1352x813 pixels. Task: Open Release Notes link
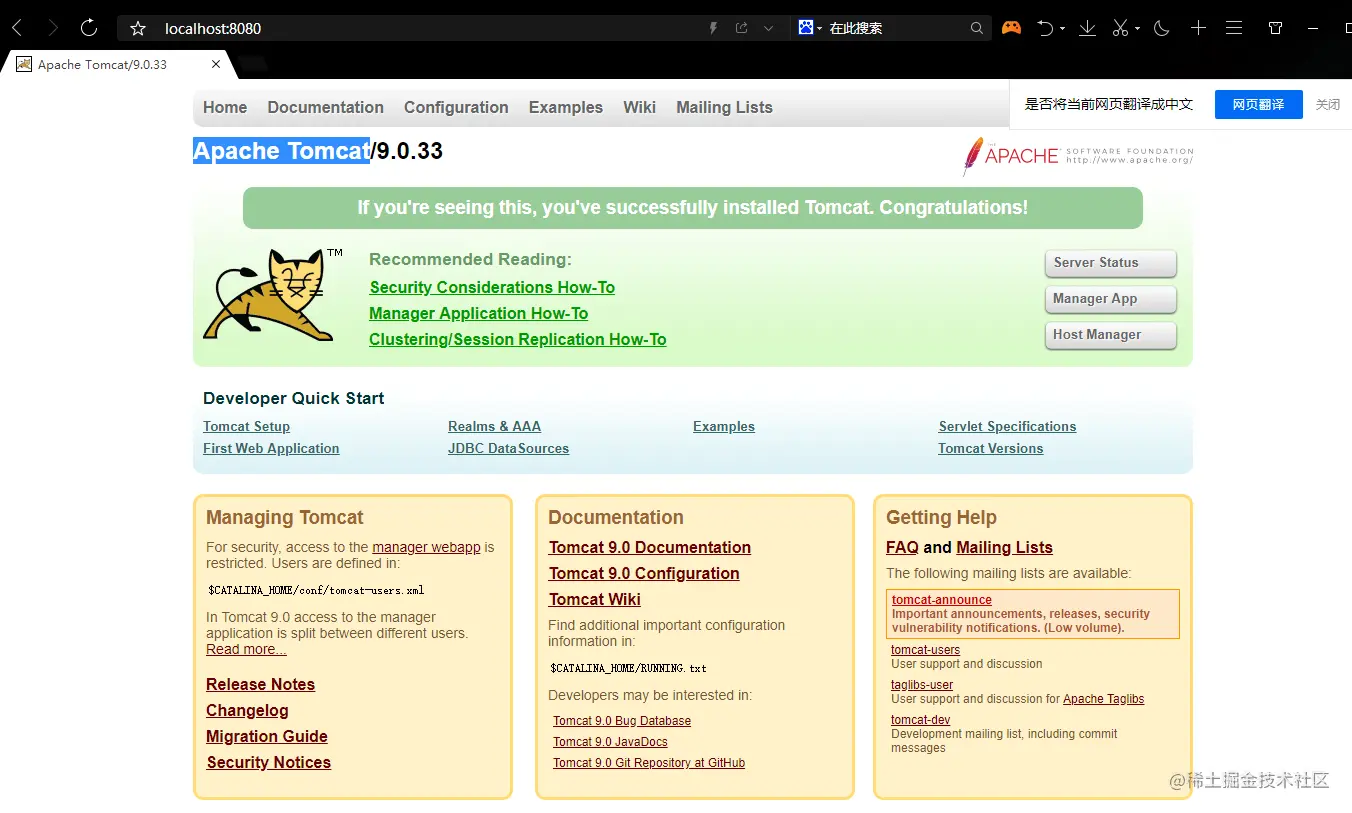[x=260, y=684]
